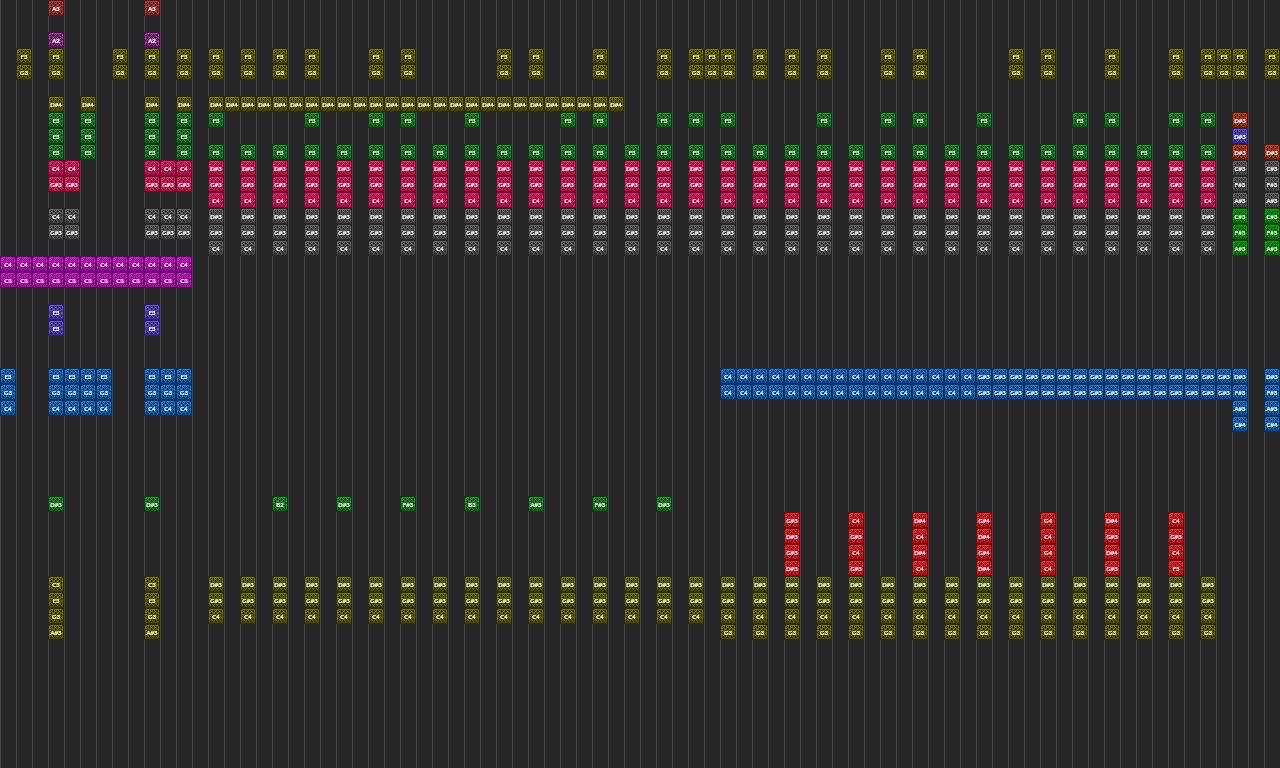Select the rightmost olive D#4 note
The height and width of the screenshot is (768, 1280).
pos(616,104)
